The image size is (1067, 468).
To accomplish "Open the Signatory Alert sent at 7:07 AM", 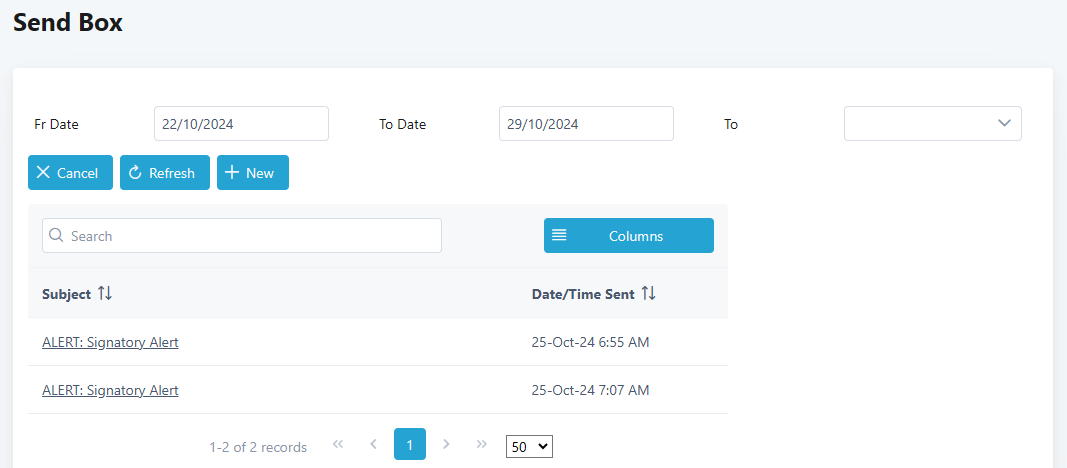I will click(x=110, y=390).
